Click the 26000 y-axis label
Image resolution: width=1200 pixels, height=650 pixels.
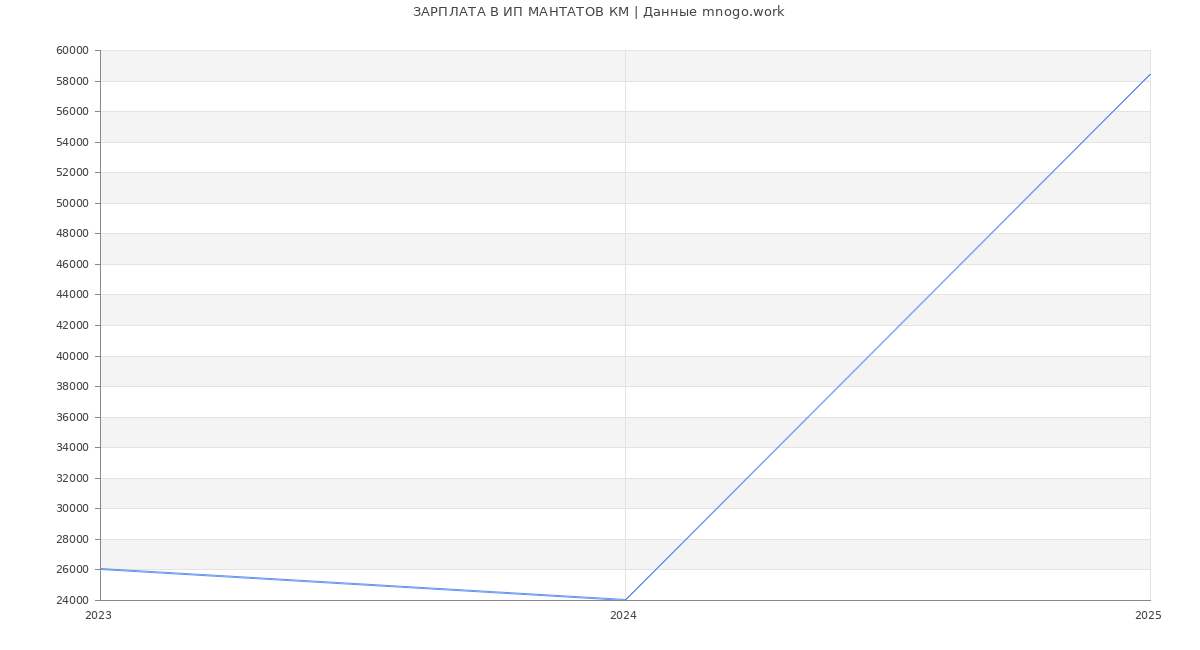click(73, 570)
